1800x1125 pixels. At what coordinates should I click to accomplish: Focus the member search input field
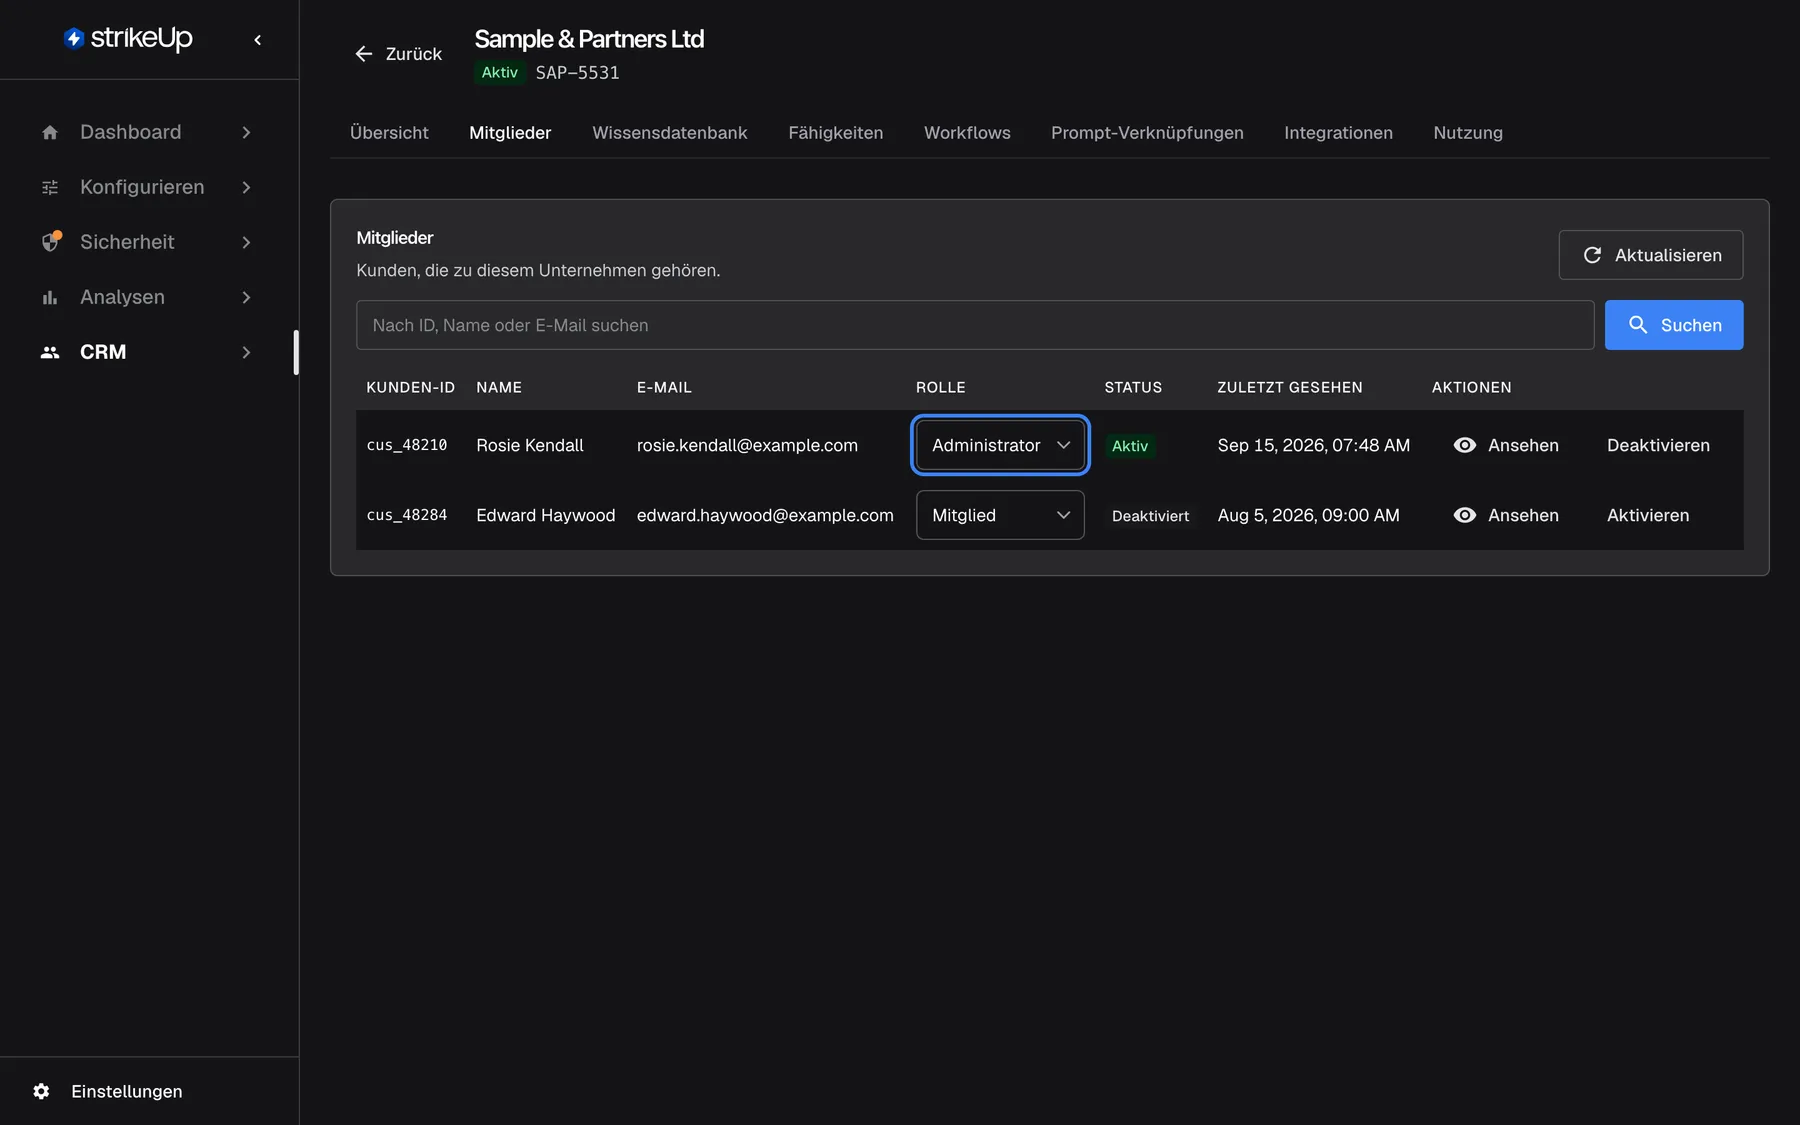[975, 325]
